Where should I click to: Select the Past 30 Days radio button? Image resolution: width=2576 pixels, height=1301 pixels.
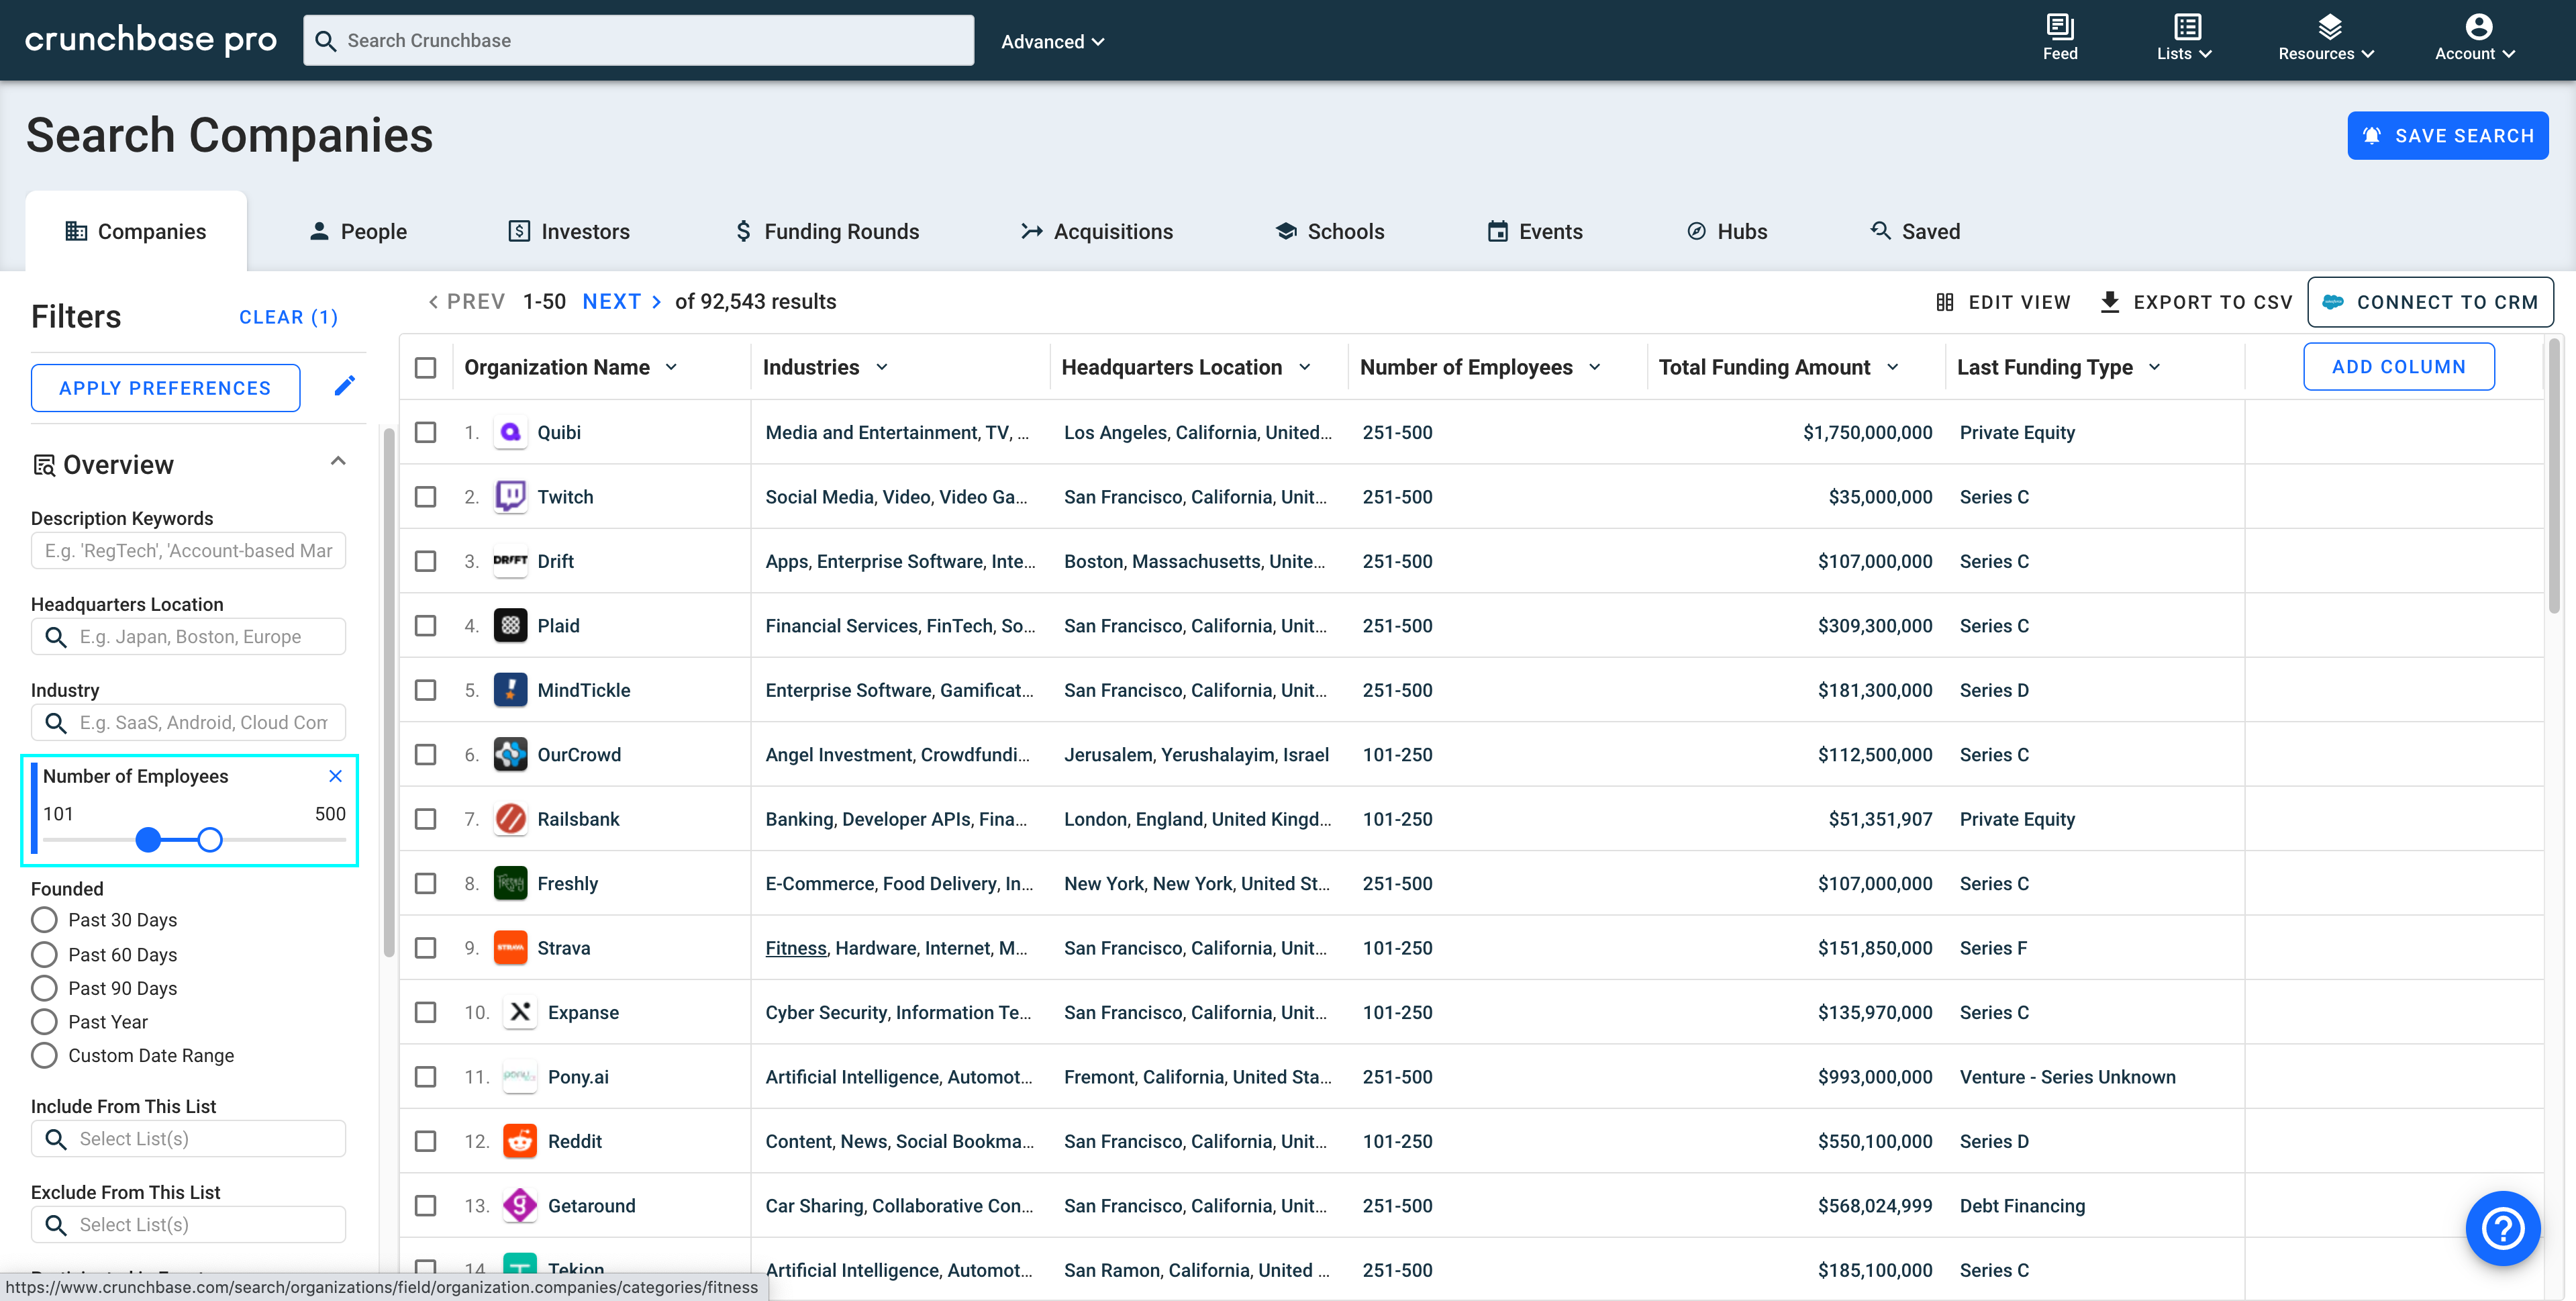point(44,920)
